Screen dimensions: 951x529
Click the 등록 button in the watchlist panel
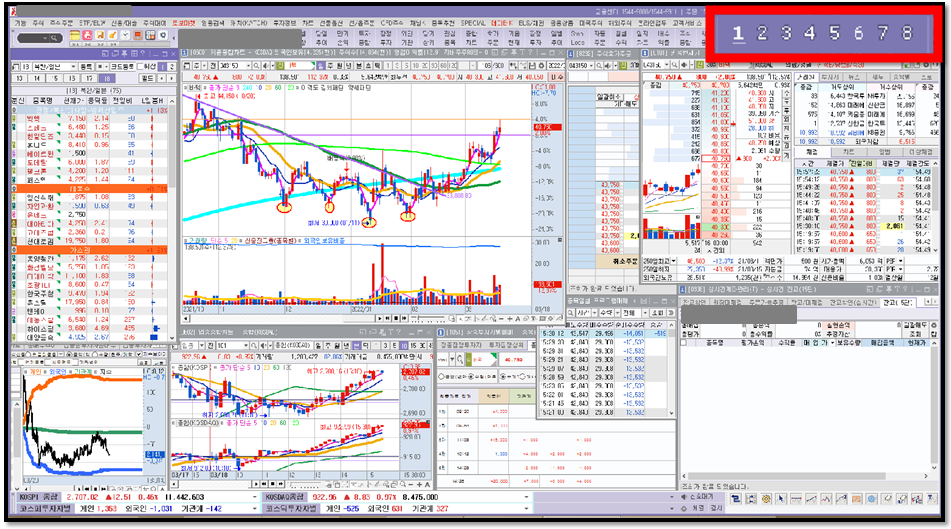tap(86, 67)
